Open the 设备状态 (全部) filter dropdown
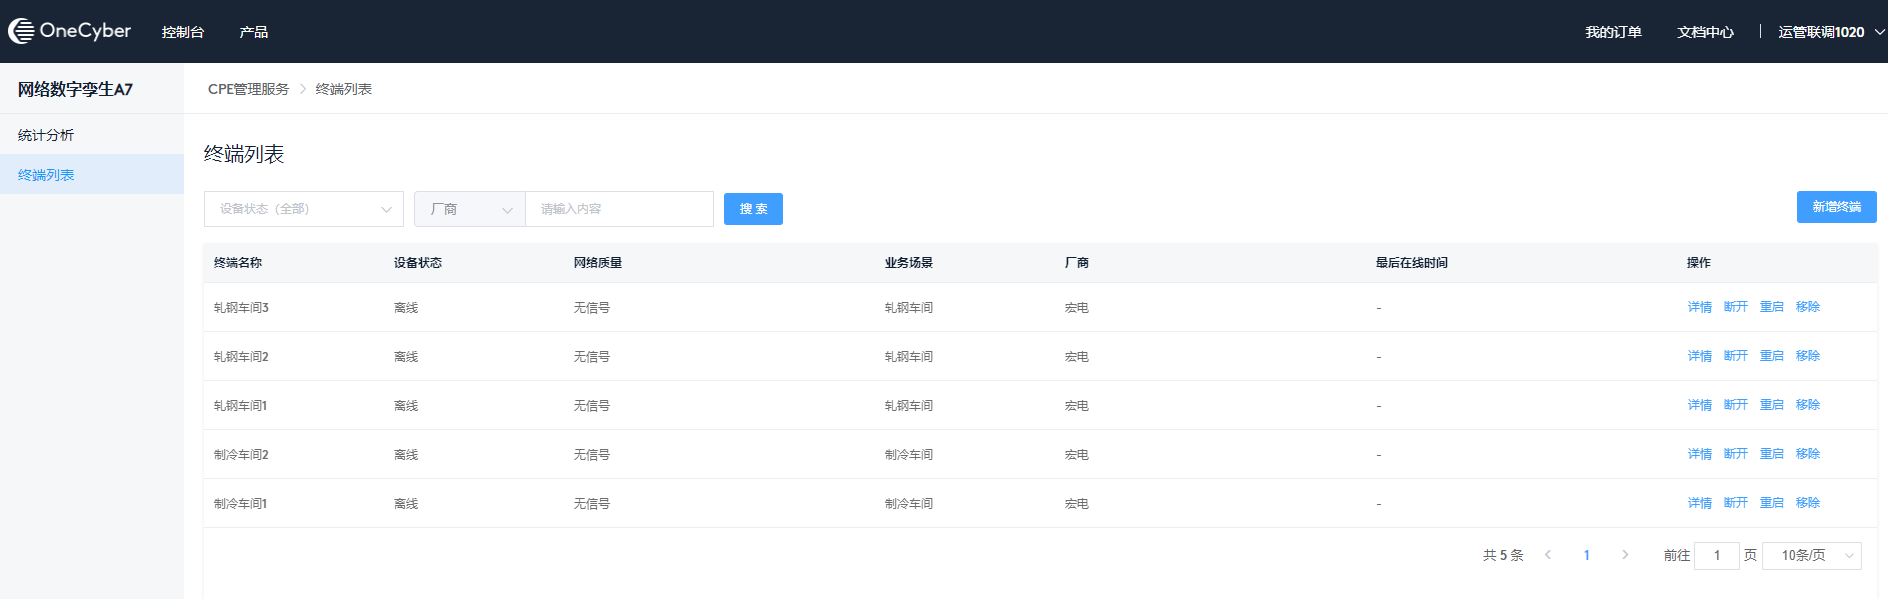The image size is (1888, 599). [x=303, y=209]
